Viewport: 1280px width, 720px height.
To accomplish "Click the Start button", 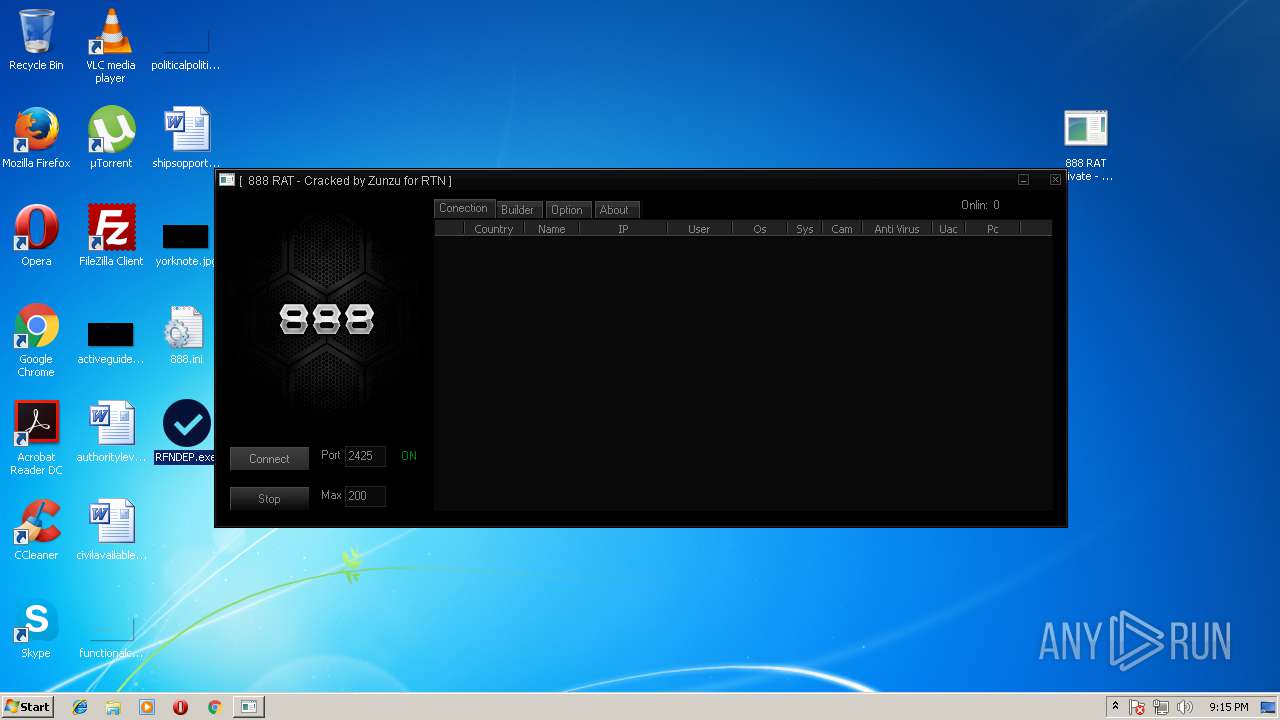I will pos(27,707).
